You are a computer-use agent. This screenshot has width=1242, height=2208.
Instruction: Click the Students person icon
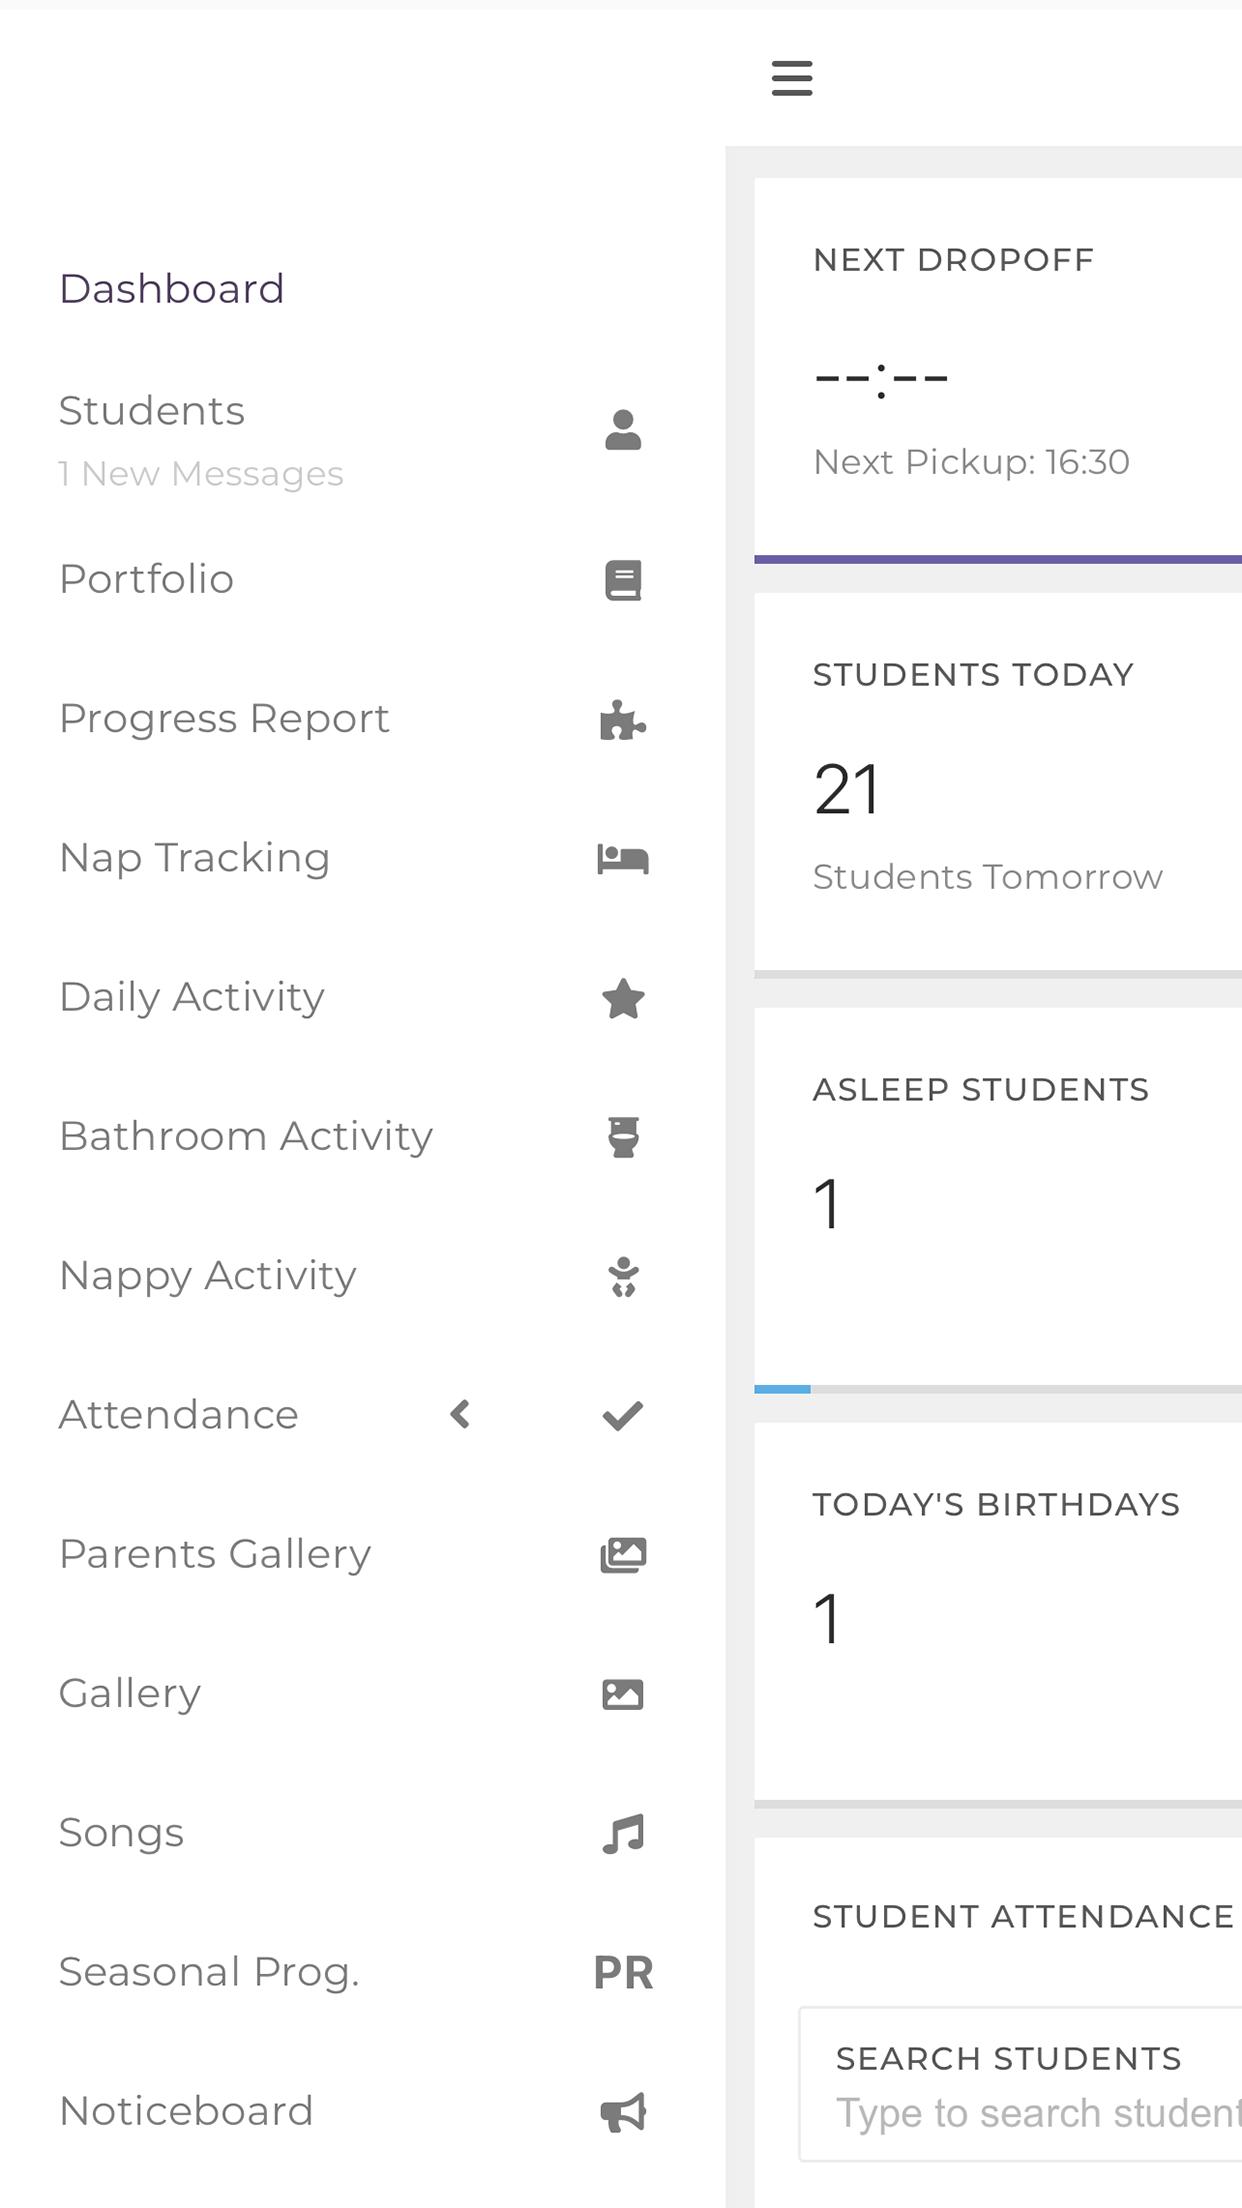[623, 430]
